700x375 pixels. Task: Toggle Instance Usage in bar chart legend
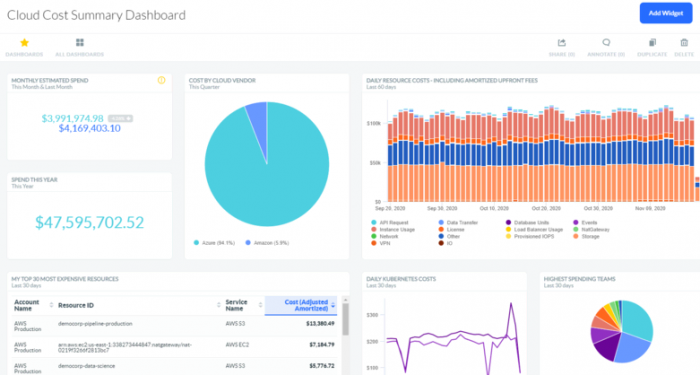click(x=393, y=229)
